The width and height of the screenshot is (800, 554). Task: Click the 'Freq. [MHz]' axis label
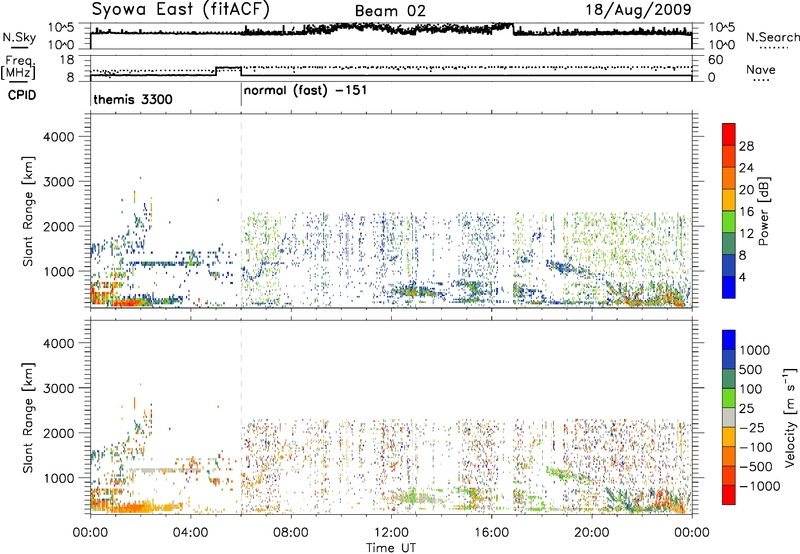point(19,67)
